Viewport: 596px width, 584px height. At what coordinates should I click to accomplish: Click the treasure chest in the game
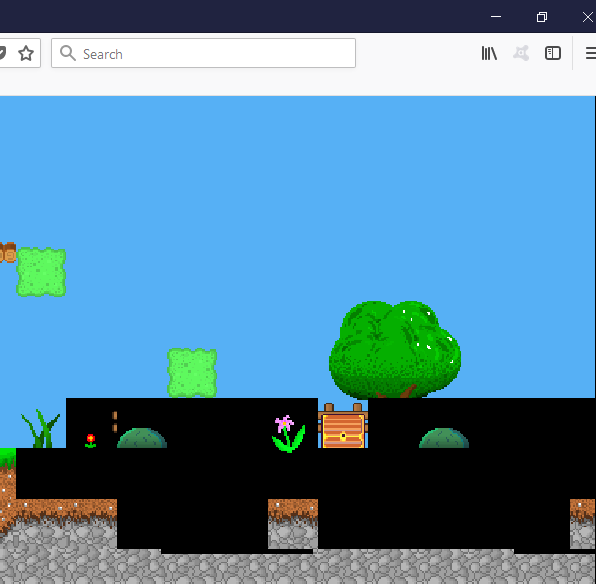[343, 426]
